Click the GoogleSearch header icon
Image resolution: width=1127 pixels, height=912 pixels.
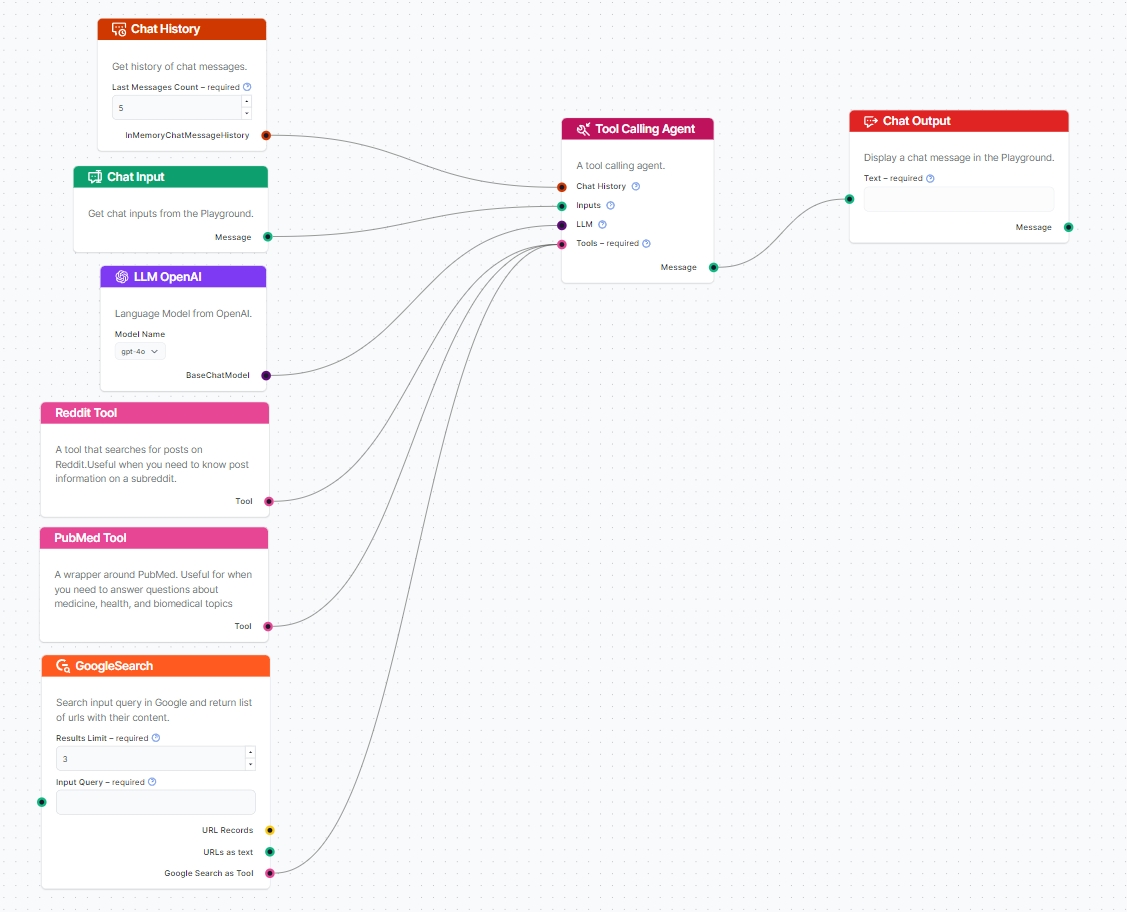click(62, 665)
